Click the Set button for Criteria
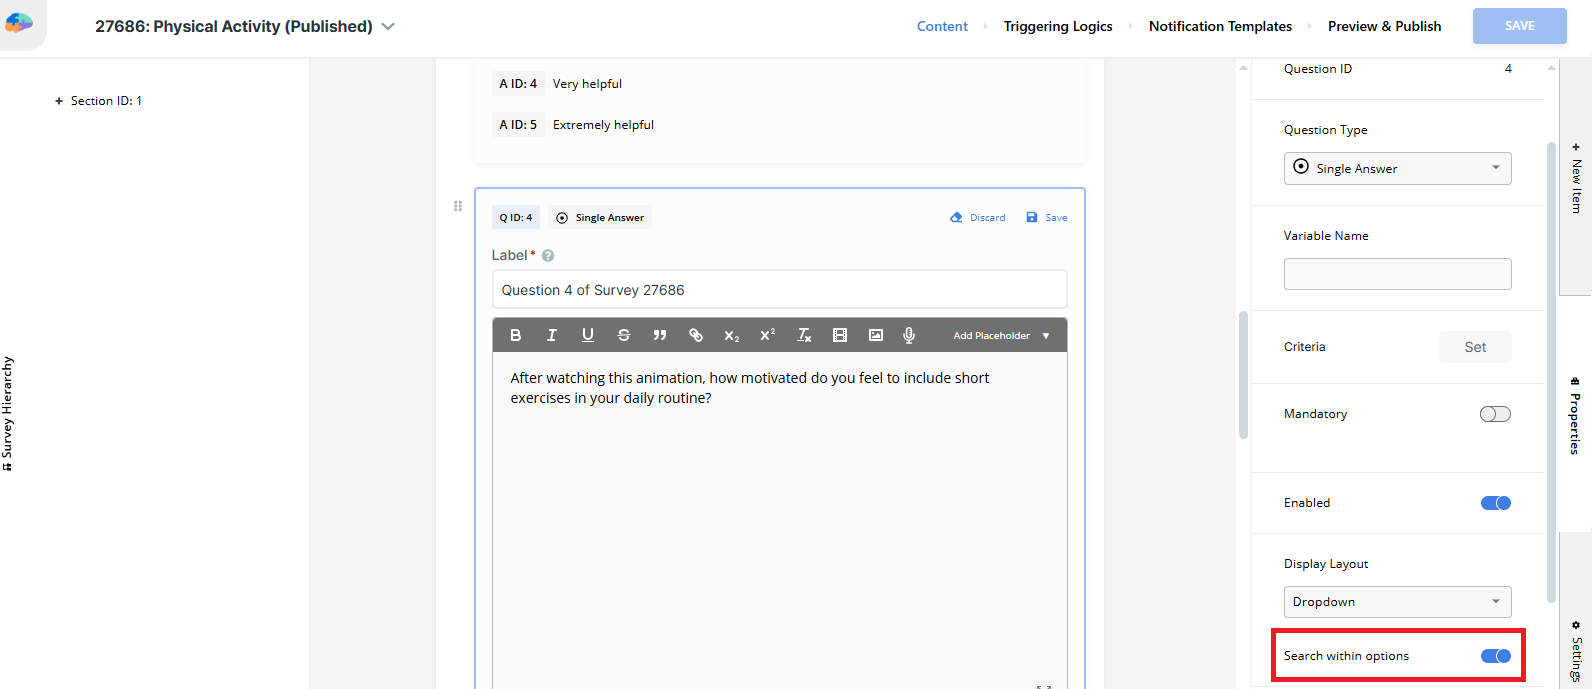Screen dimensions: 1592x689 (x=1475, y=347)
